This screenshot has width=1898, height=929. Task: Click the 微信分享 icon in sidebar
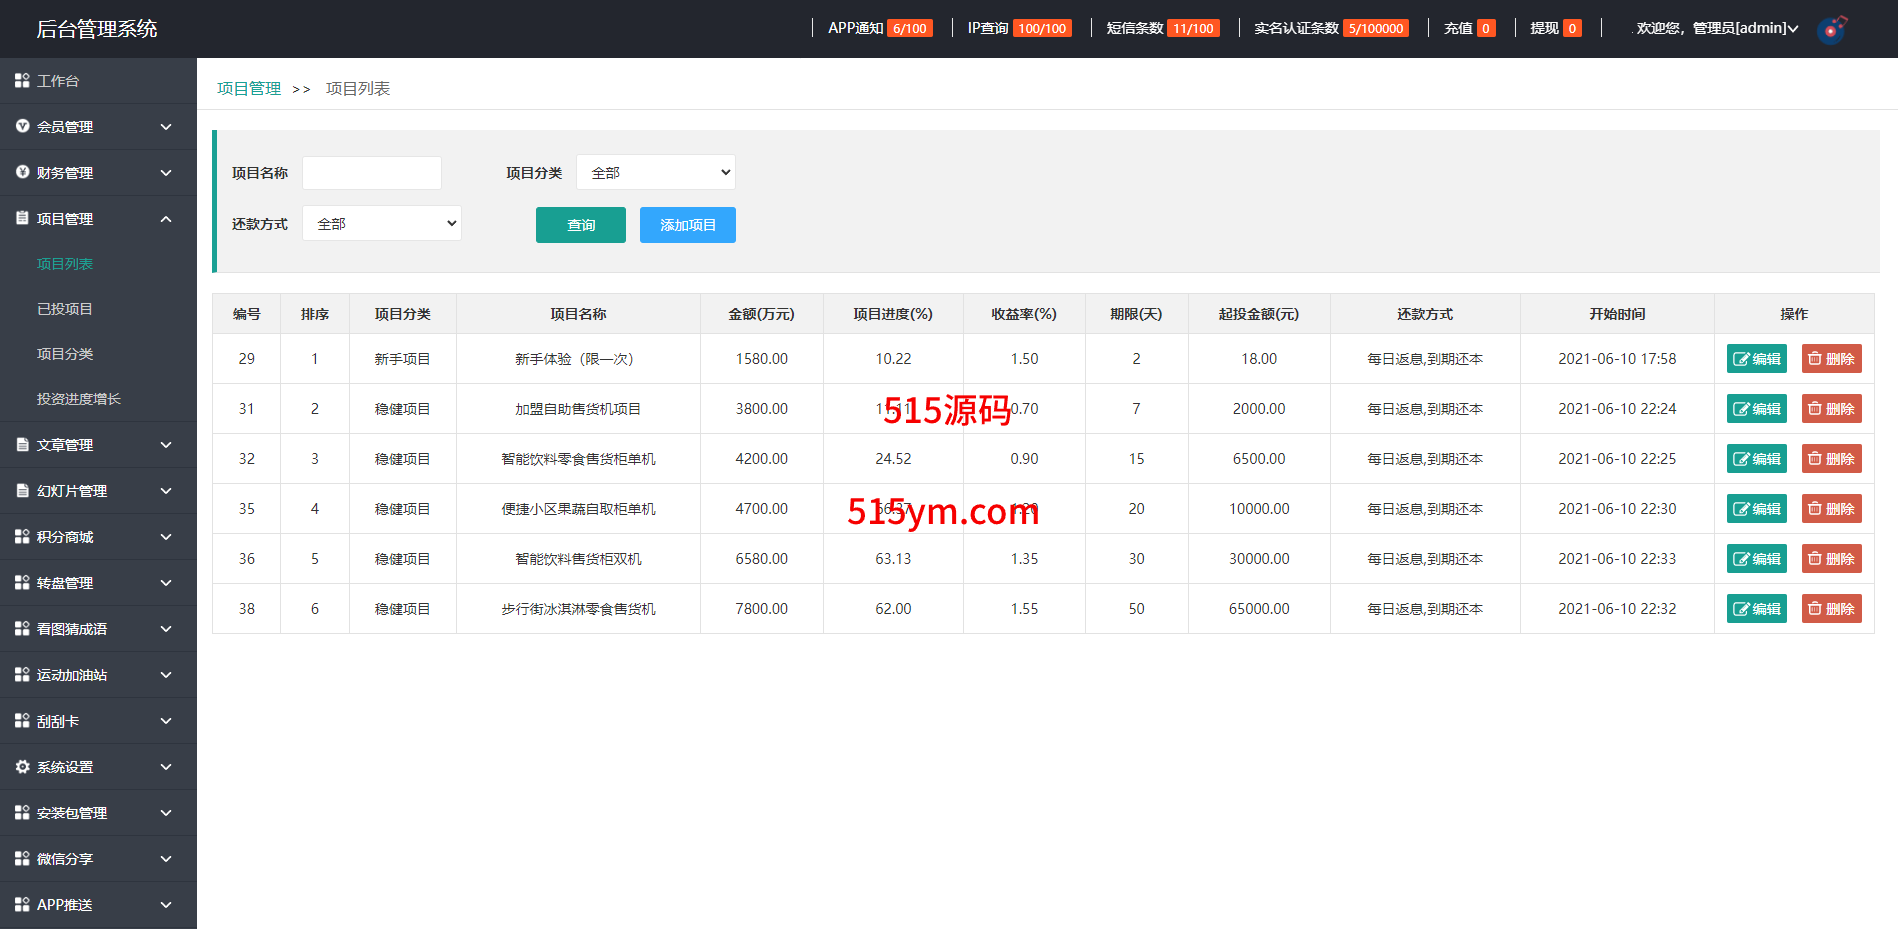point(22,859)
